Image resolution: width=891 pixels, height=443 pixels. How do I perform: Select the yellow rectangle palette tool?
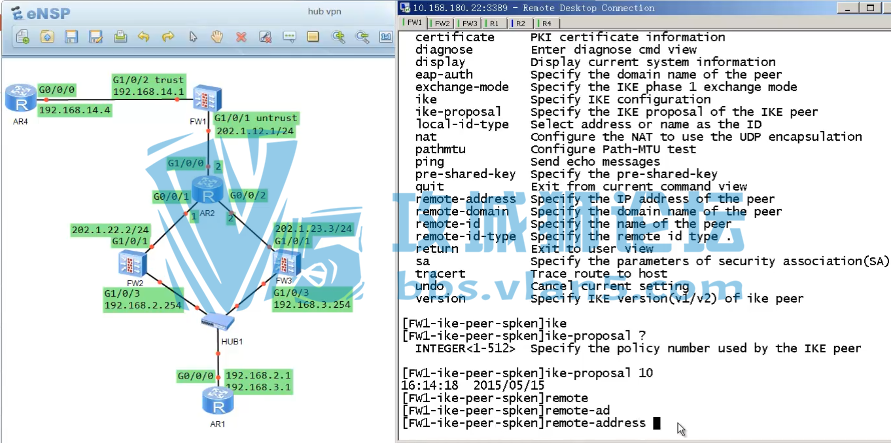coord(313,37)
